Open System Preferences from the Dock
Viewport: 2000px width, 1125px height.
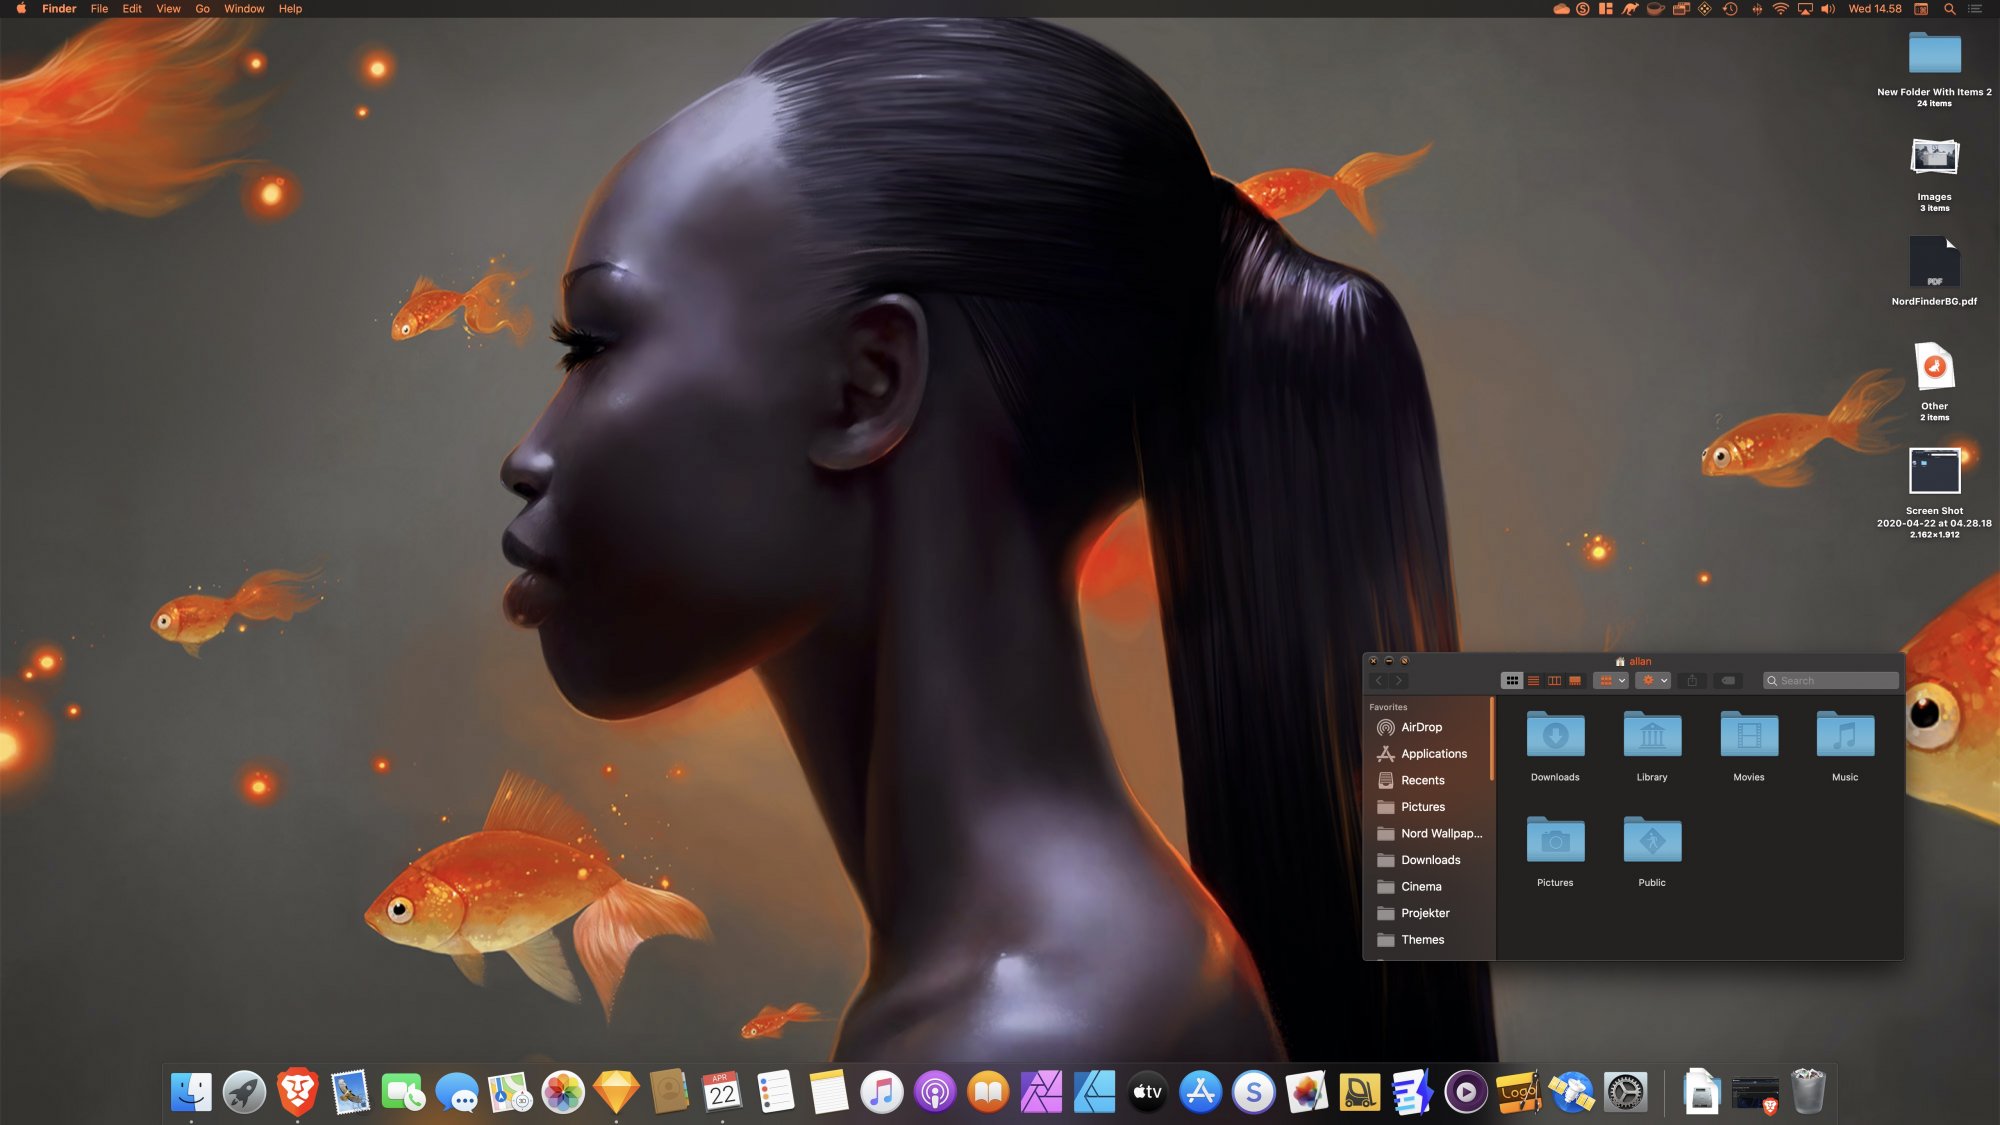tap(1625, 1092)
